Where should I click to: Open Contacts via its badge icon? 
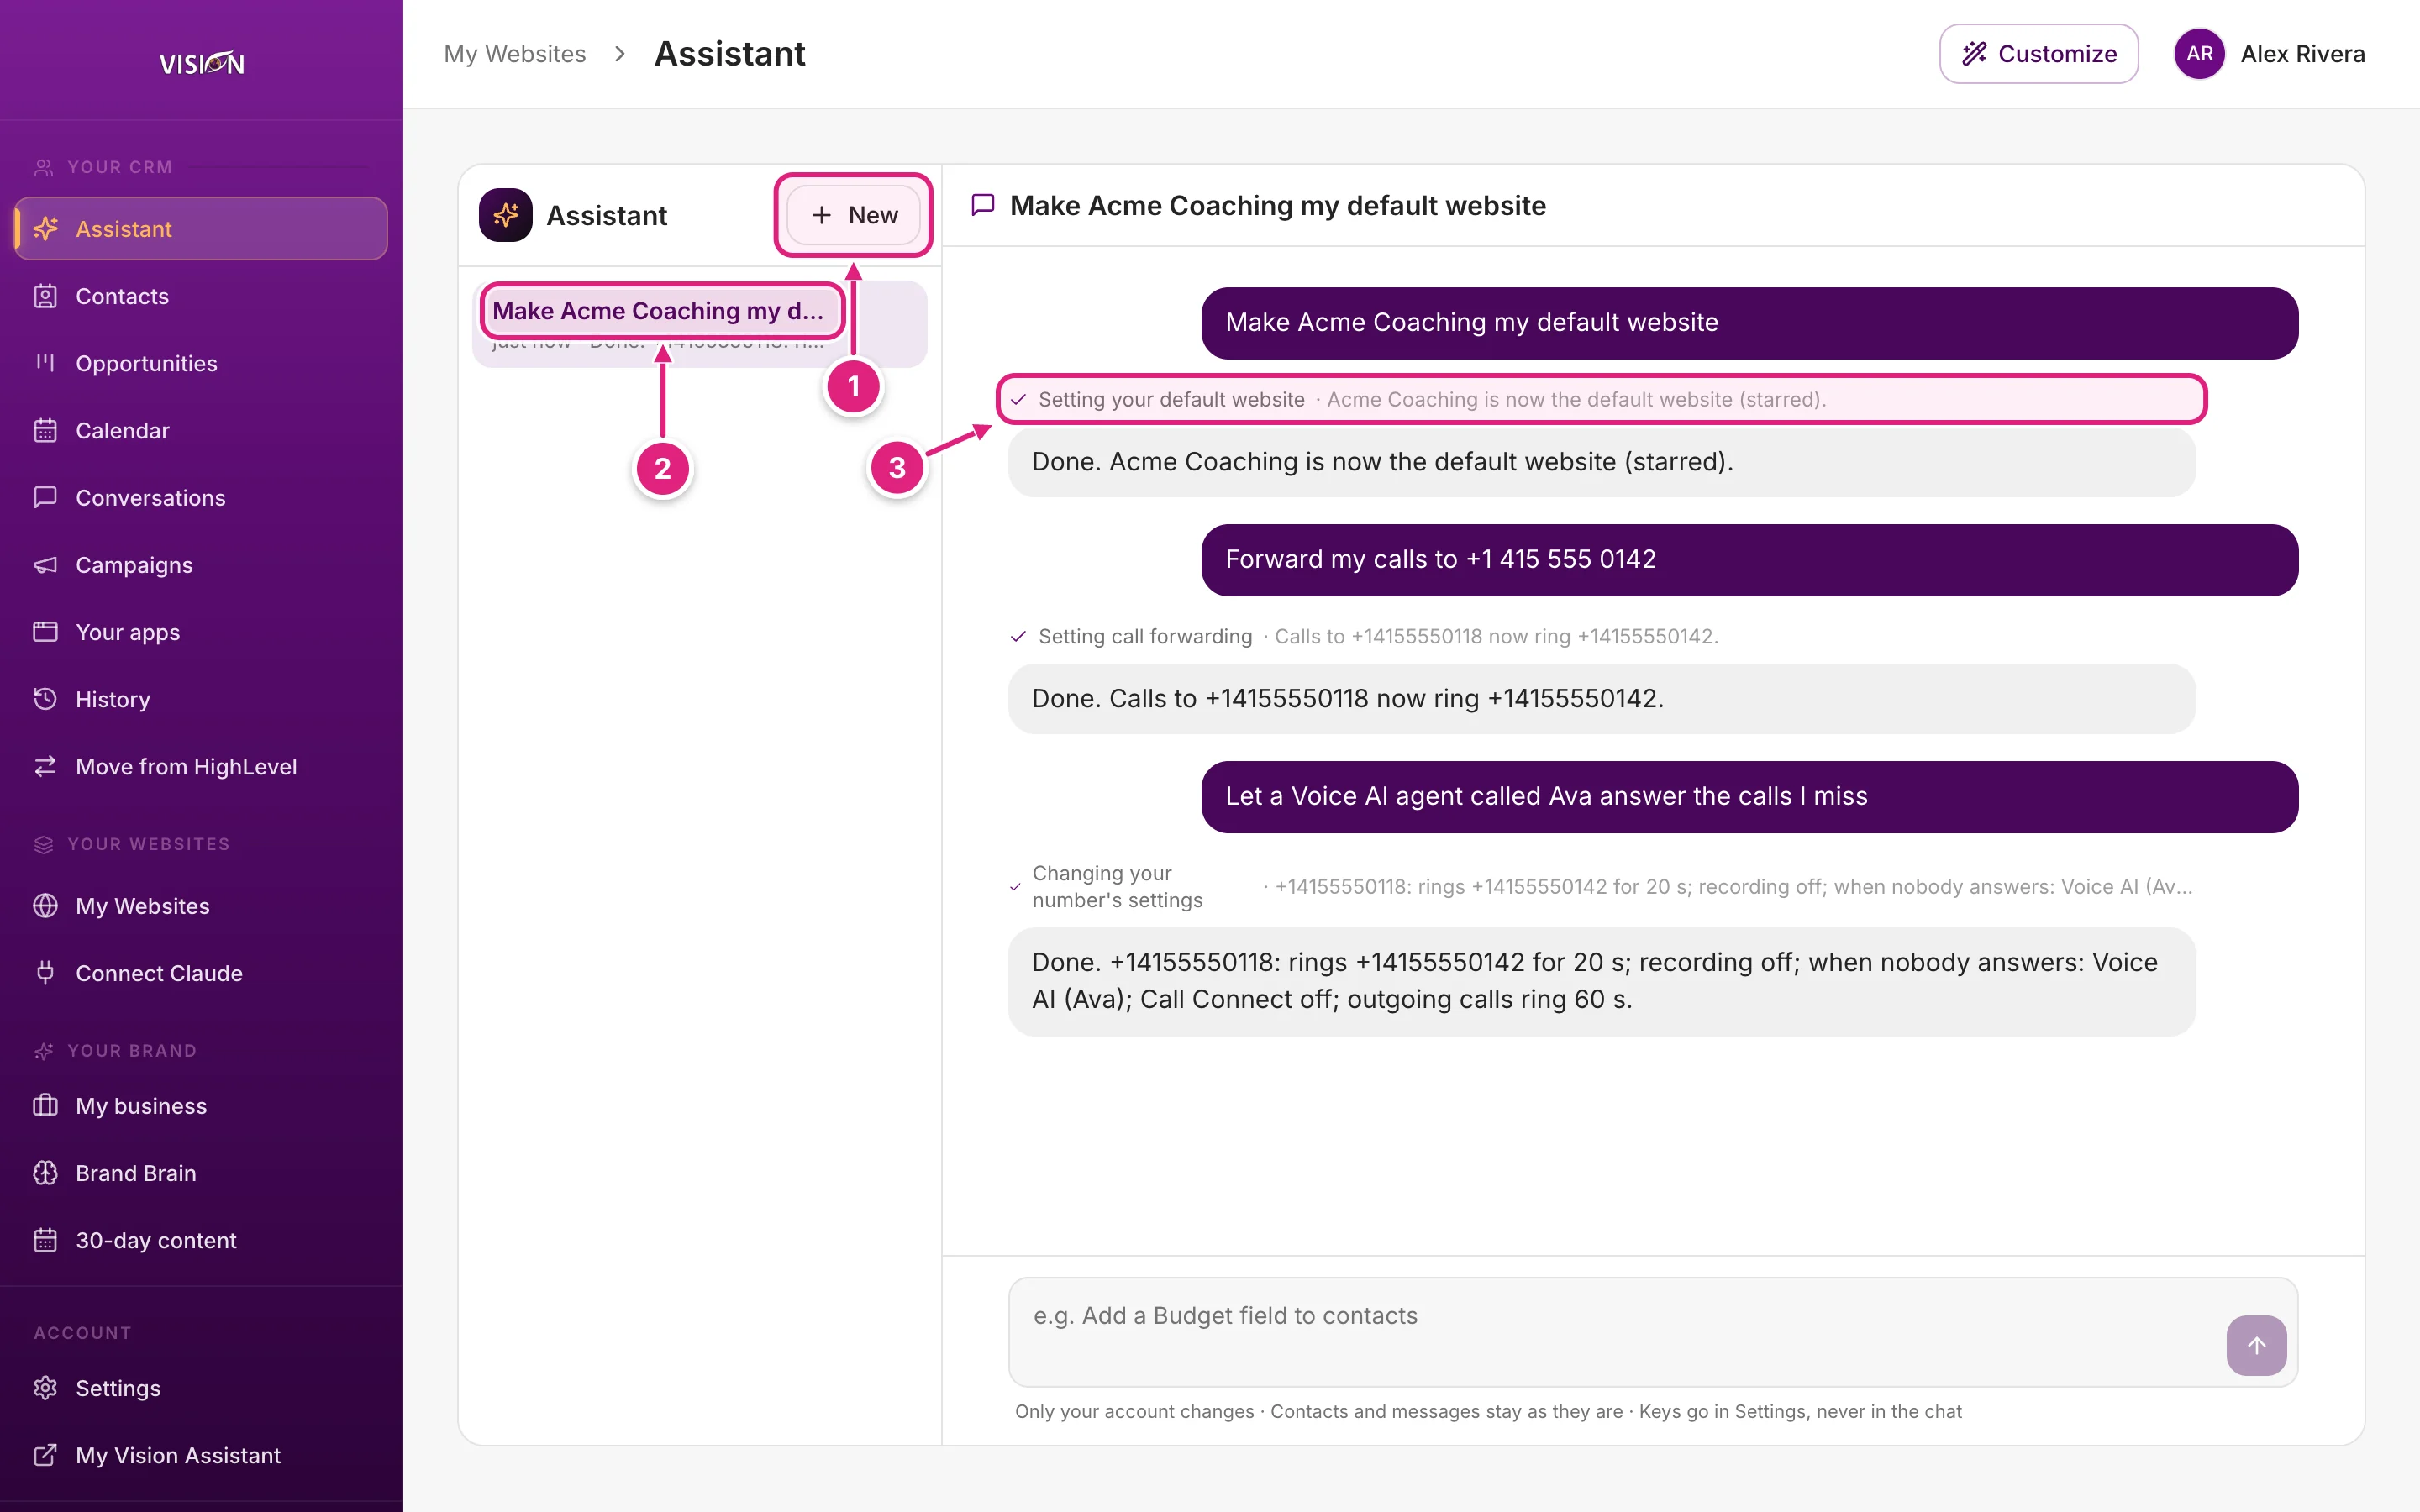coord(45,296)
